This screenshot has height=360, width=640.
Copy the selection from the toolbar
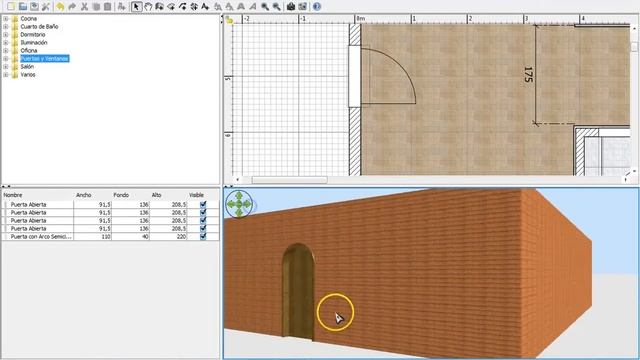tap(96, 7)
